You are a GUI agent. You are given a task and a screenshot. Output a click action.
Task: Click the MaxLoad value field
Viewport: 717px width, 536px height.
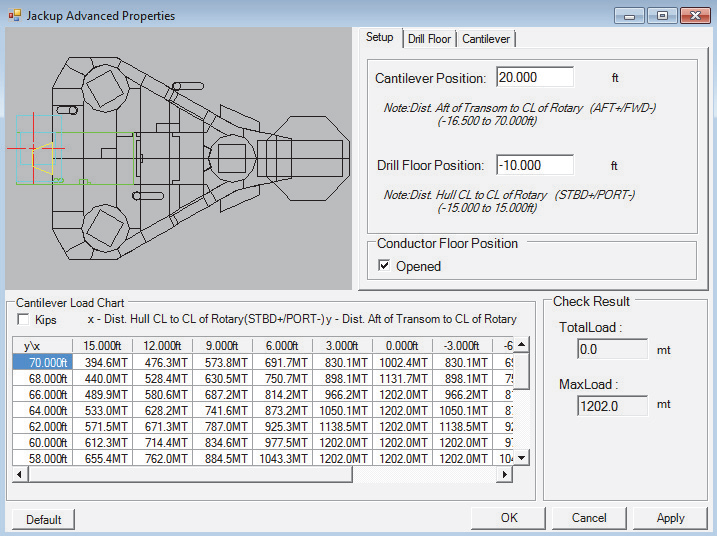tap(612, 406)
